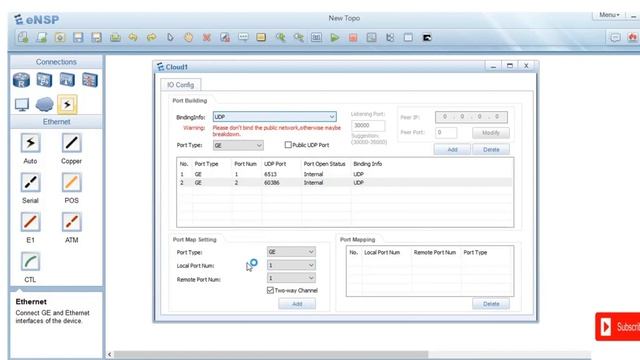Click the Fit to Screen icon
Image resolution: width=640 pixels, height=360 pixels.
(x=316, y=38)
